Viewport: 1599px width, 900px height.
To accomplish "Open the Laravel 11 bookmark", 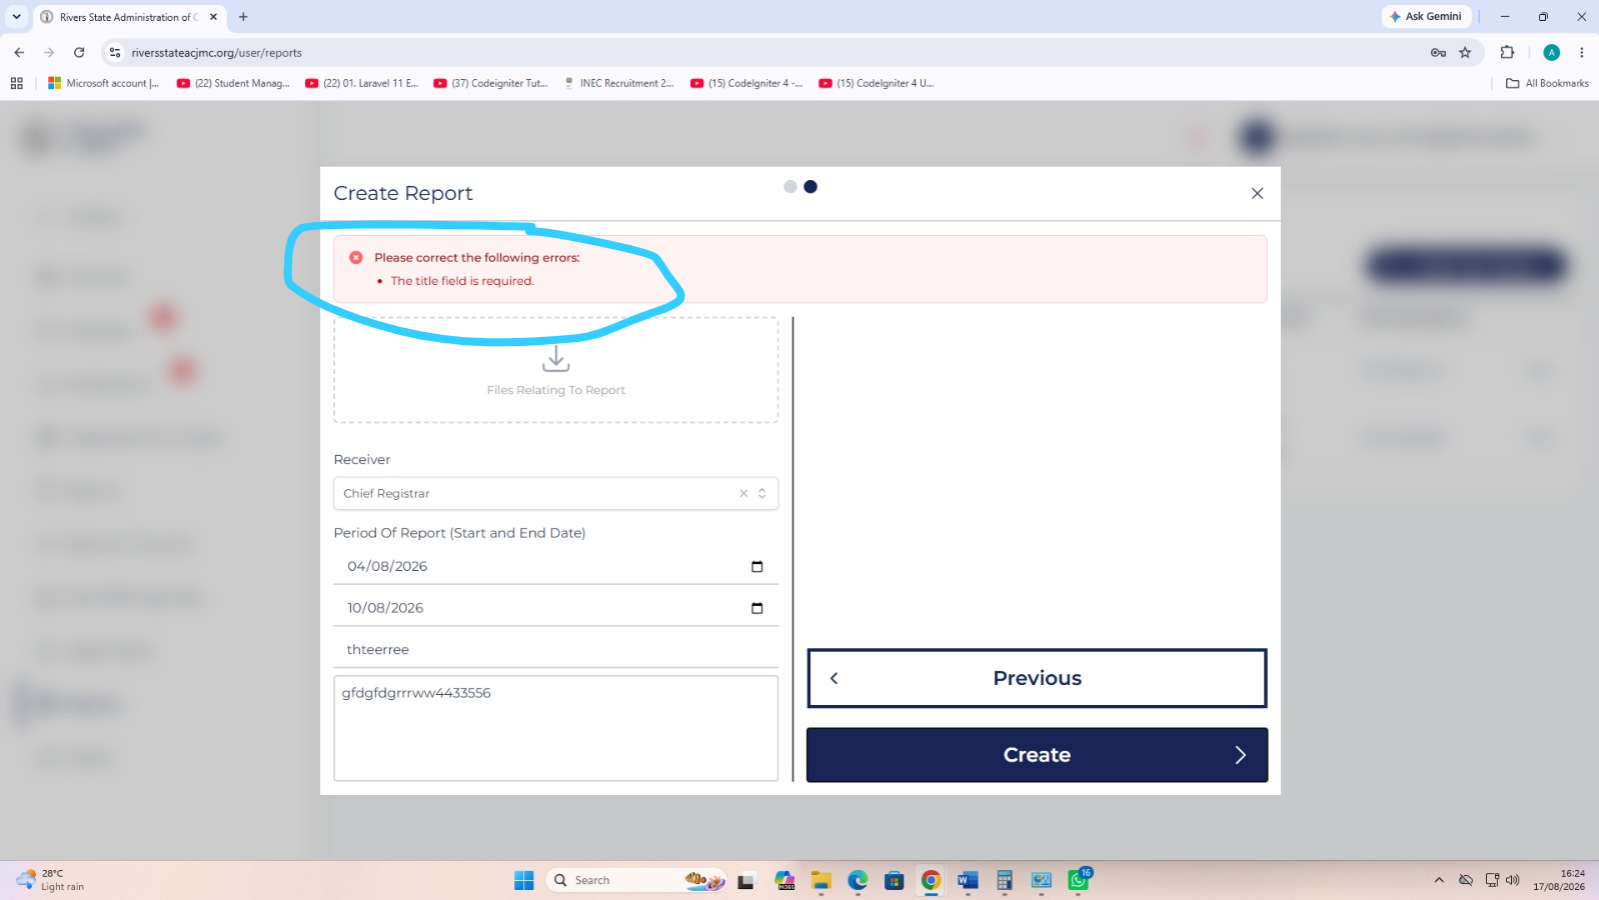I will [362, 83].
